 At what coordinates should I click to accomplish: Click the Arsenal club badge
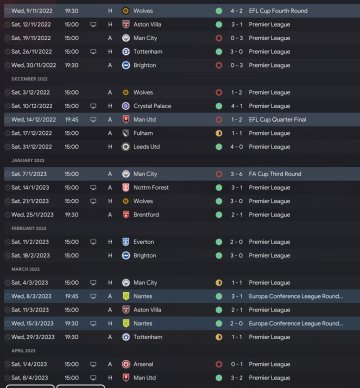pos(126,364)
